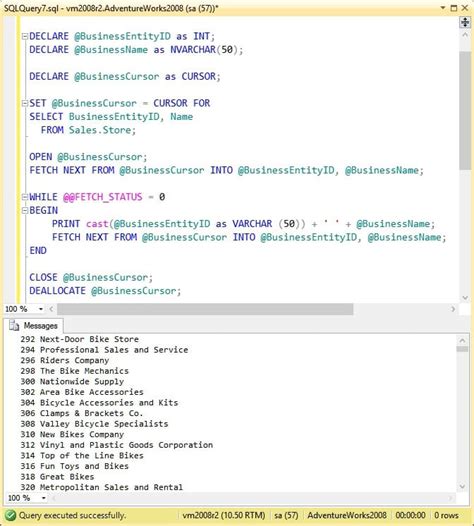The width and height of the screenshot is (474, 526).
Task: Click the '310 New Bikes Company' line
Action: [x=72, y=434]
